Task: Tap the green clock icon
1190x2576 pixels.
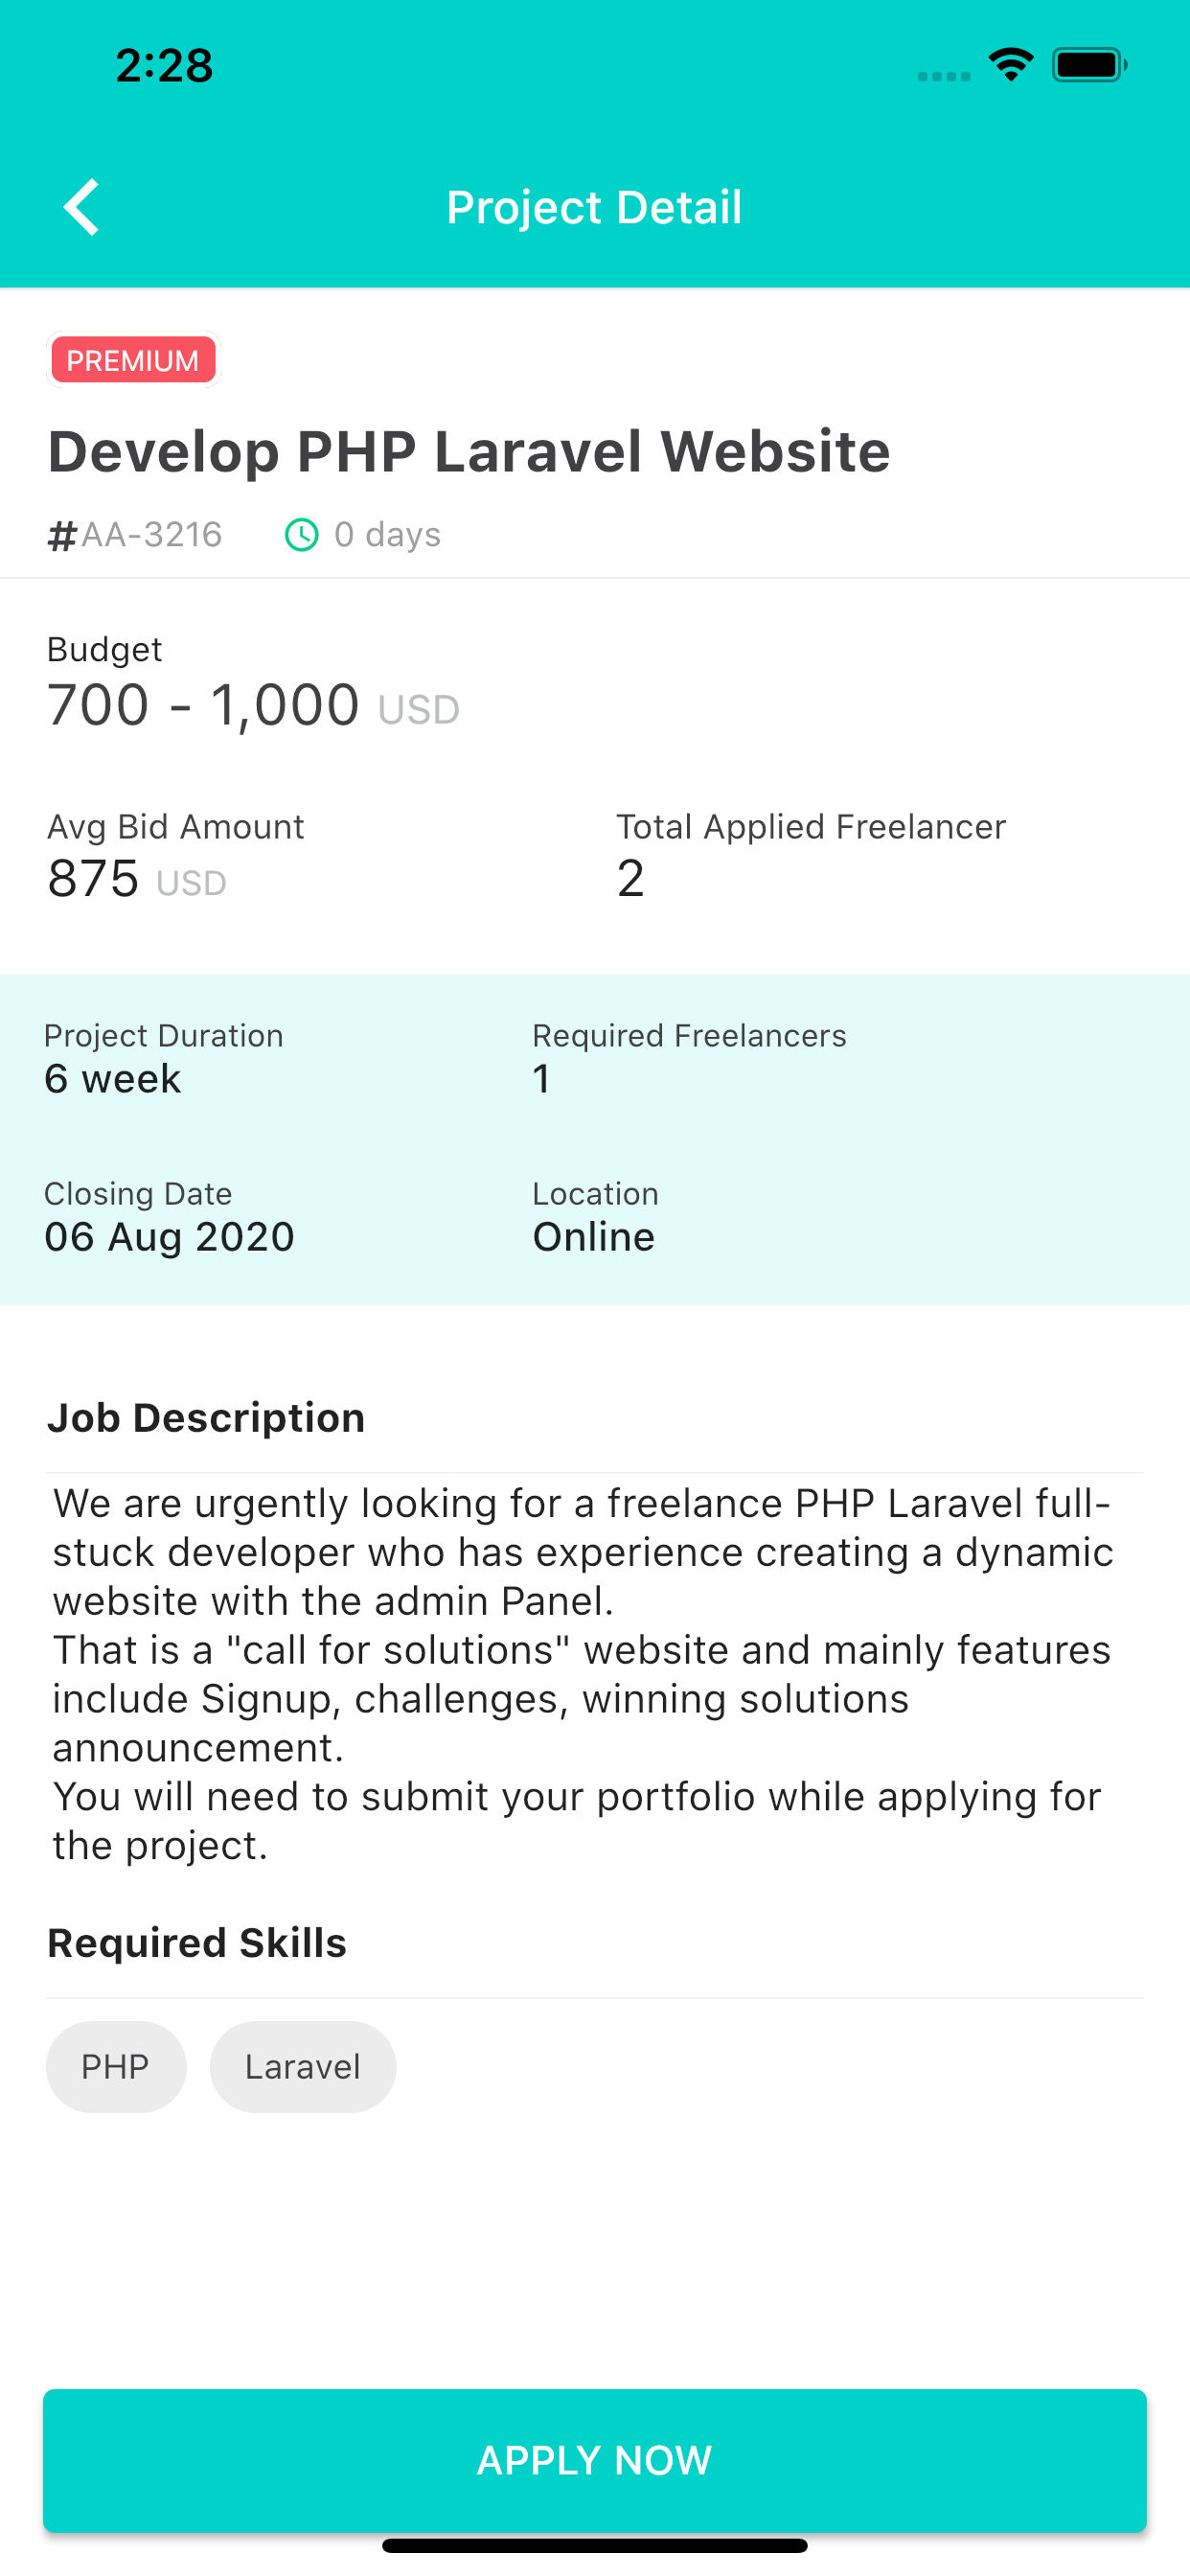Action: point(302,535)
